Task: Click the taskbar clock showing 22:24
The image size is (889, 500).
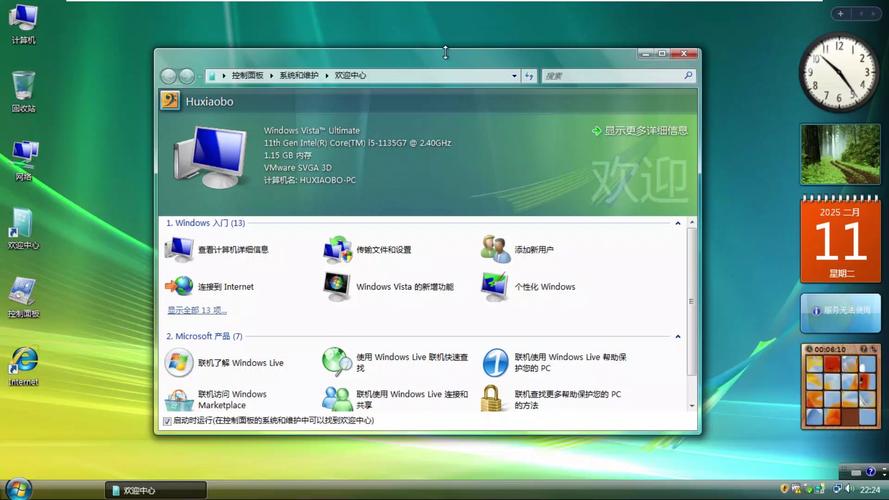Action: (870, 489)
